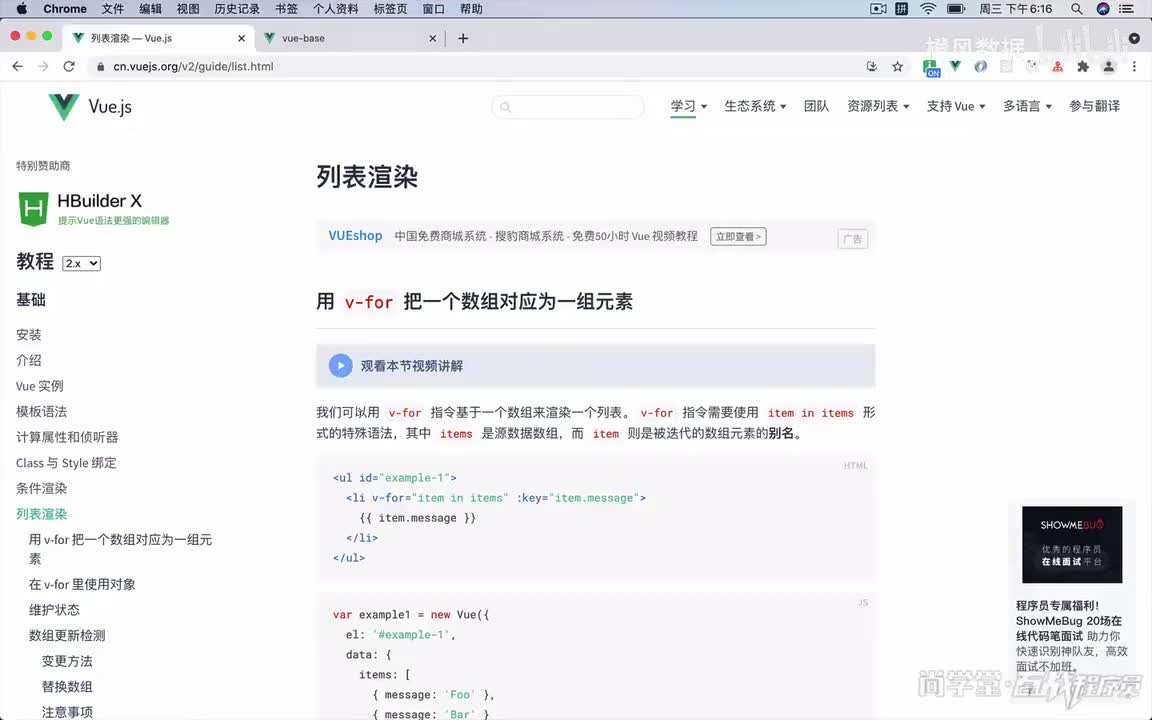This screenshot has width=1152, height=720.
Task: Click the blue play video icon
Action: [x=340, y=365]
